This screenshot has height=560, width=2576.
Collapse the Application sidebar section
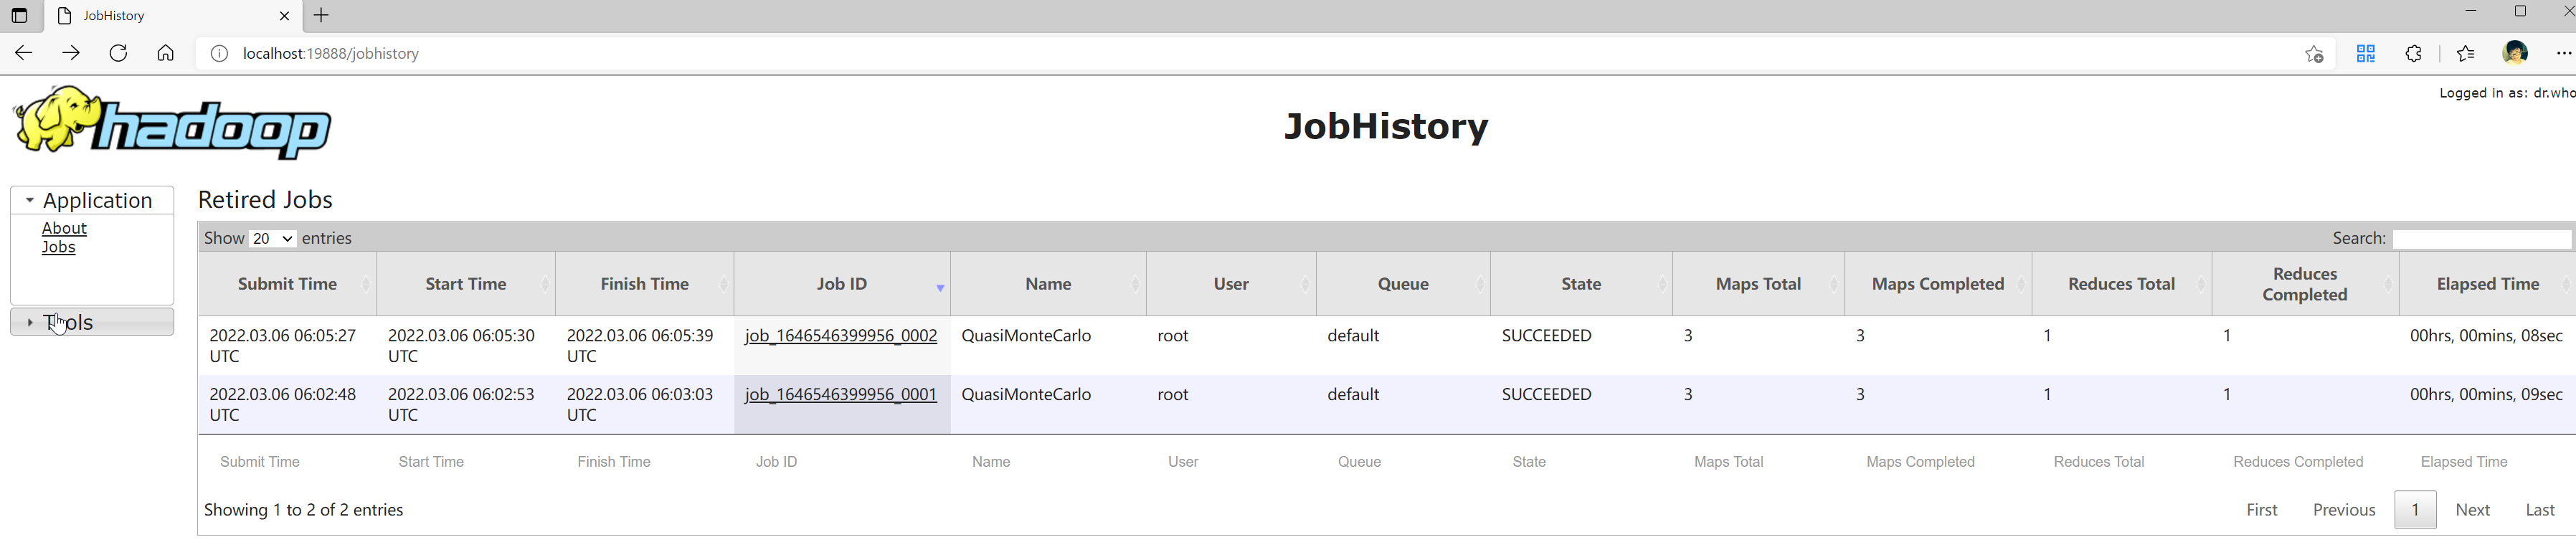click(92, 200)
